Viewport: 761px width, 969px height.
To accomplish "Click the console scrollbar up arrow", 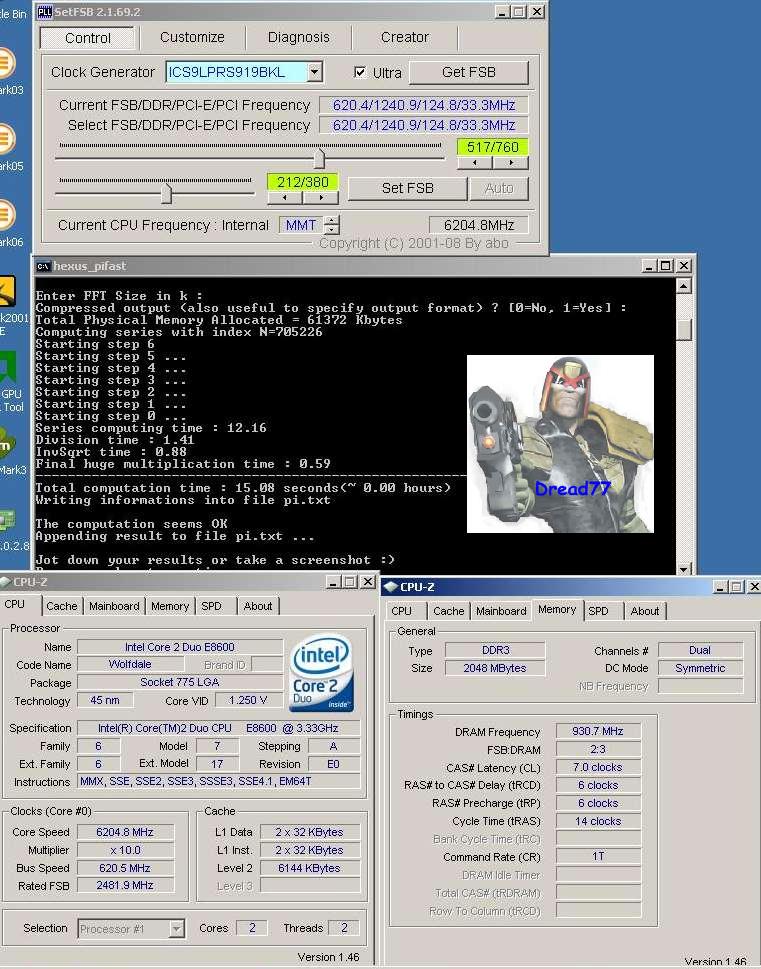I will pos(683,286).
